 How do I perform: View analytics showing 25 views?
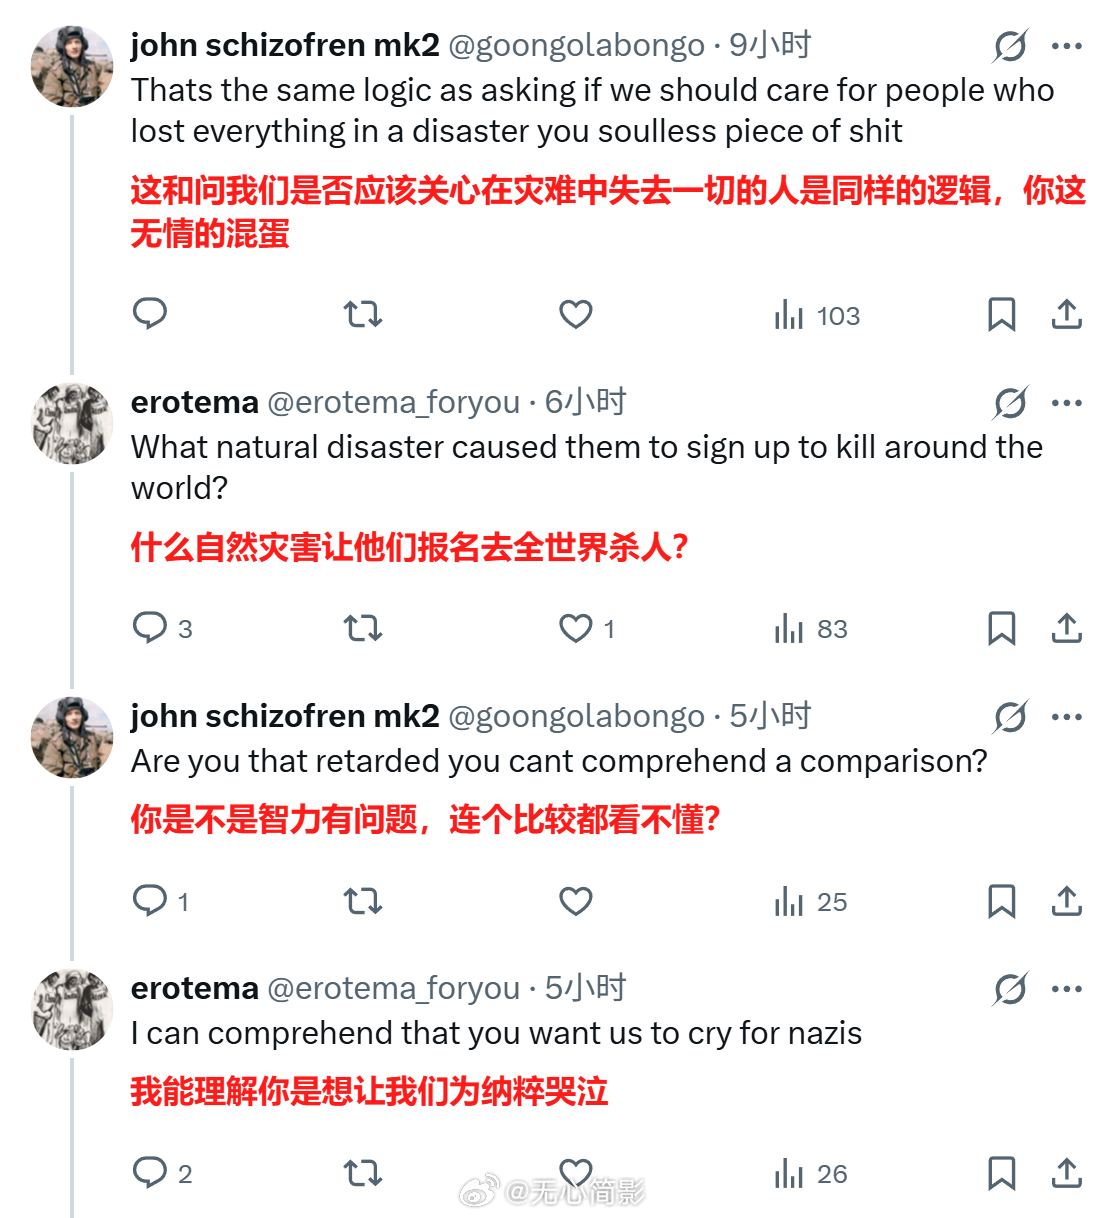811,902
